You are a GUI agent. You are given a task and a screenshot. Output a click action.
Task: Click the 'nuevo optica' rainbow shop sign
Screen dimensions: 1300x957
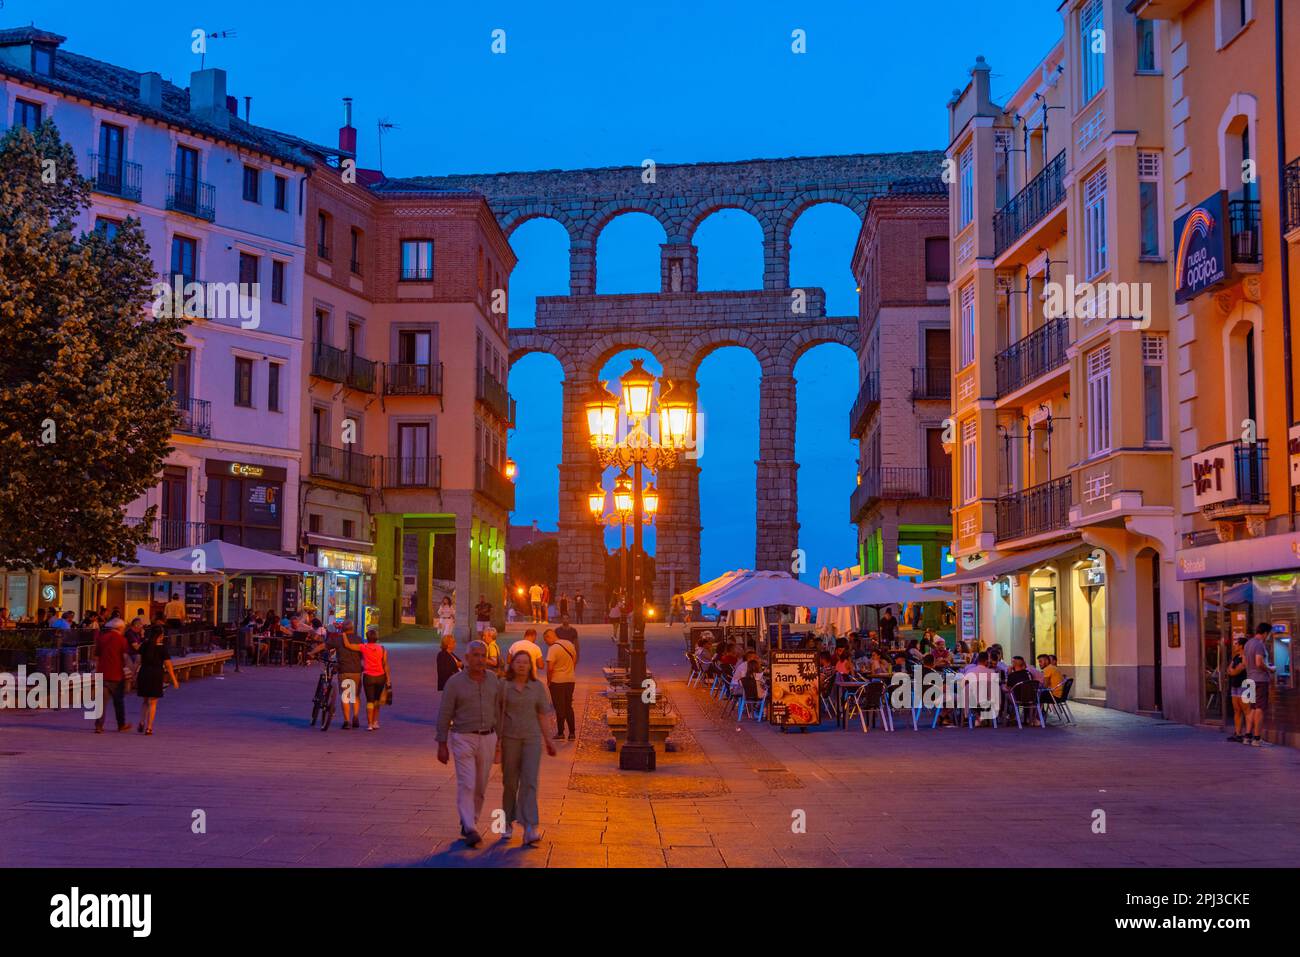click(x=1201, y=246)
